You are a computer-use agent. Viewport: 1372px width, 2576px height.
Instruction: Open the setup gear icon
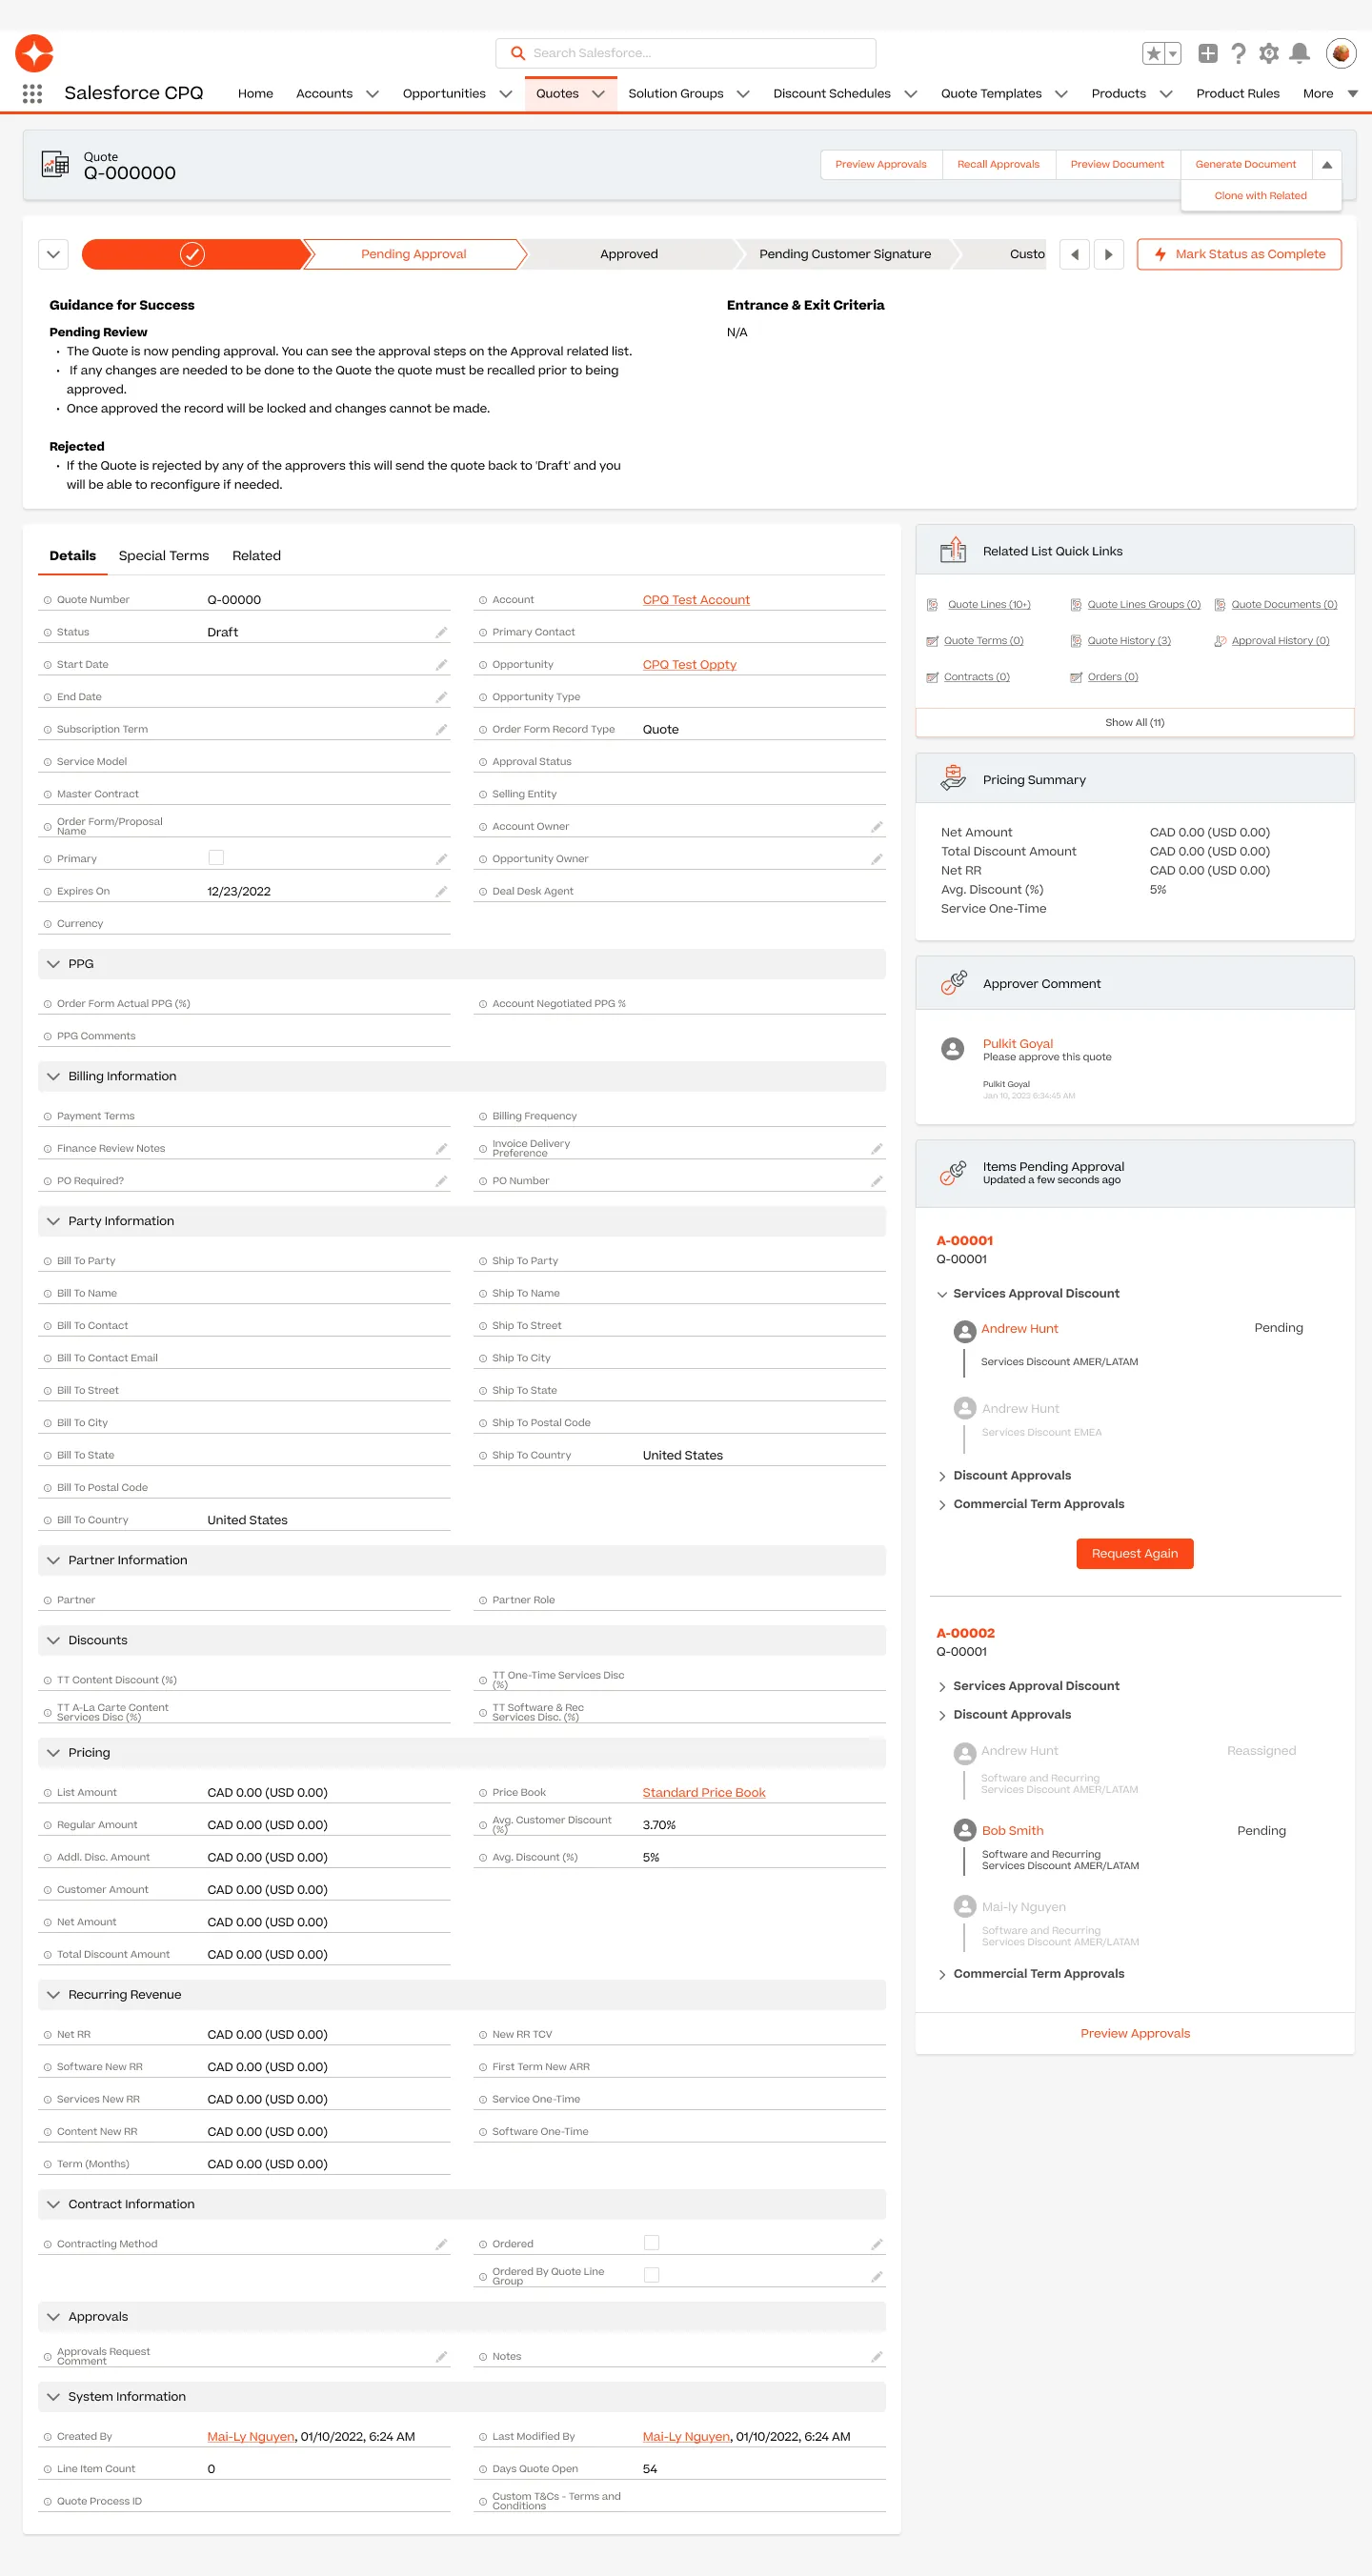1268,53
